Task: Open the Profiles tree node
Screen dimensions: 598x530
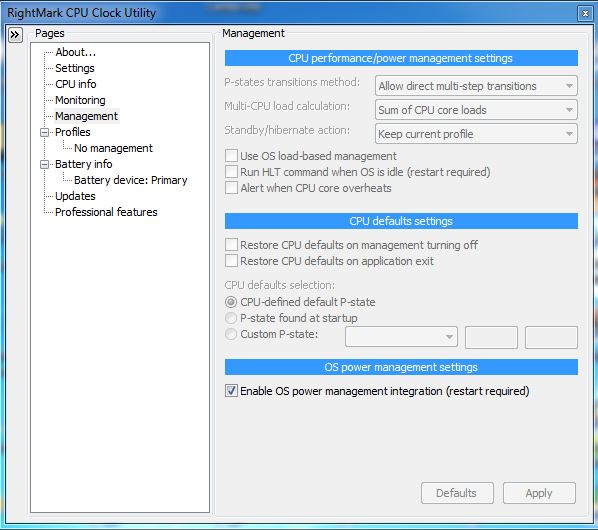Action: point(73,132)
